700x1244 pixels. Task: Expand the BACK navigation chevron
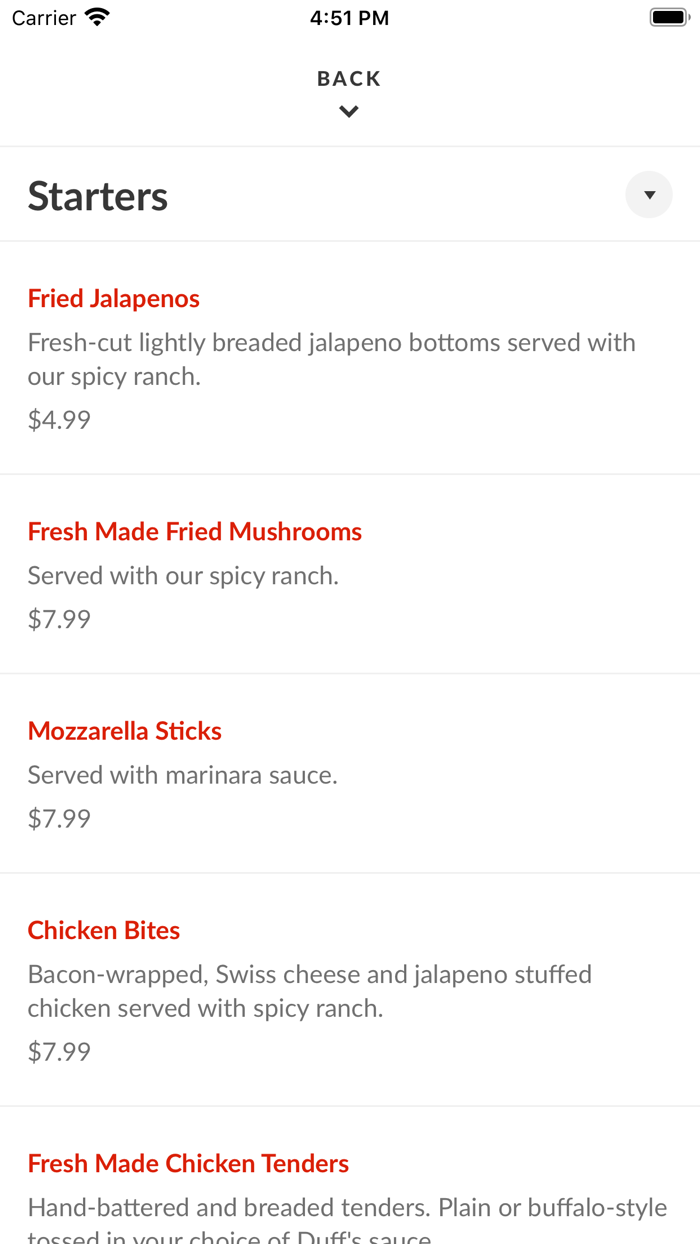(348, 110)
